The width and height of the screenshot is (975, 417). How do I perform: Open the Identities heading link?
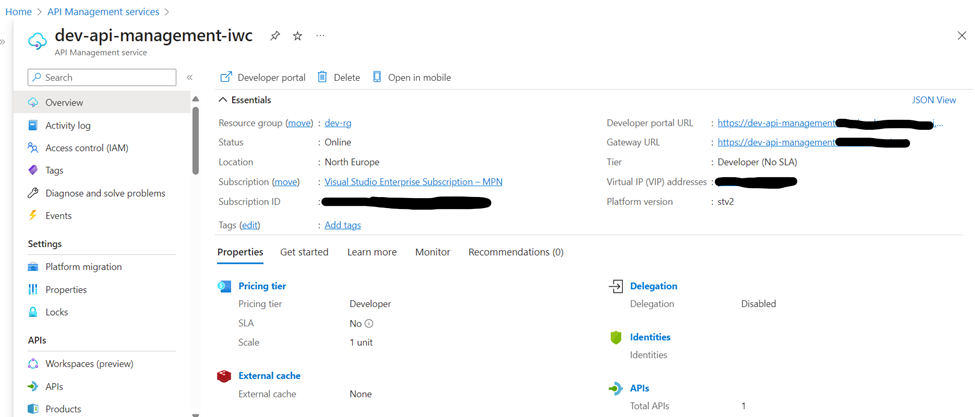[650, 337]
